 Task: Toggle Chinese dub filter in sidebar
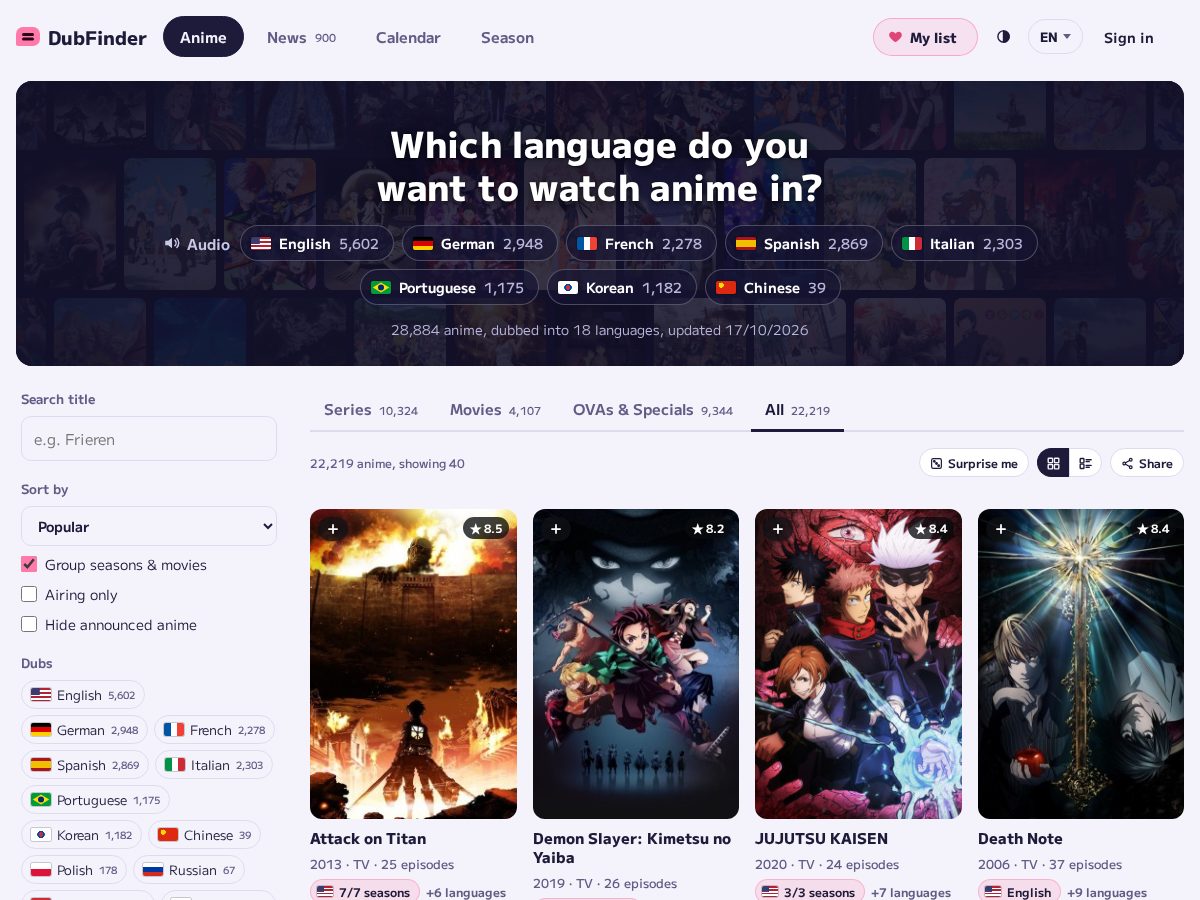point(204,835)
